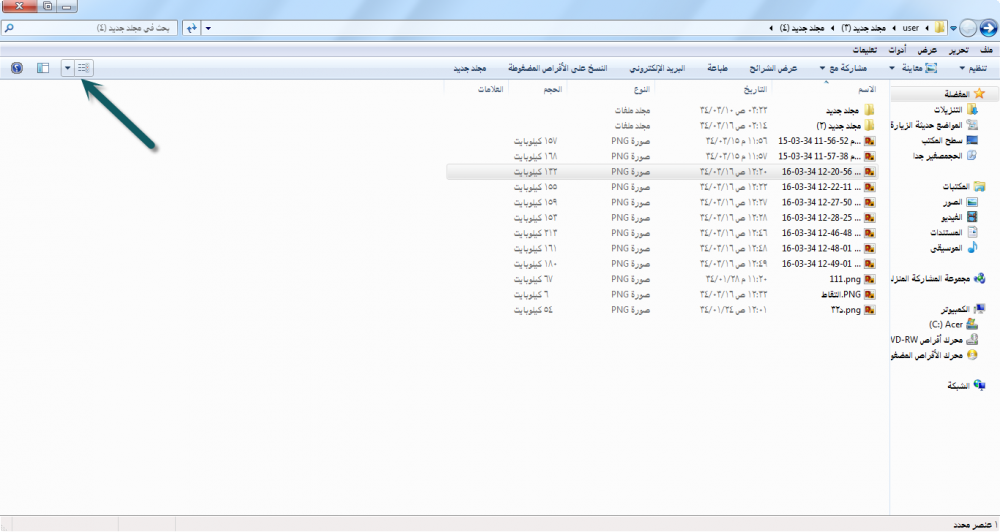Open the address bar history dropdown
The image size is (1000, 532).
pyautogui.click(x=207, y=28)
